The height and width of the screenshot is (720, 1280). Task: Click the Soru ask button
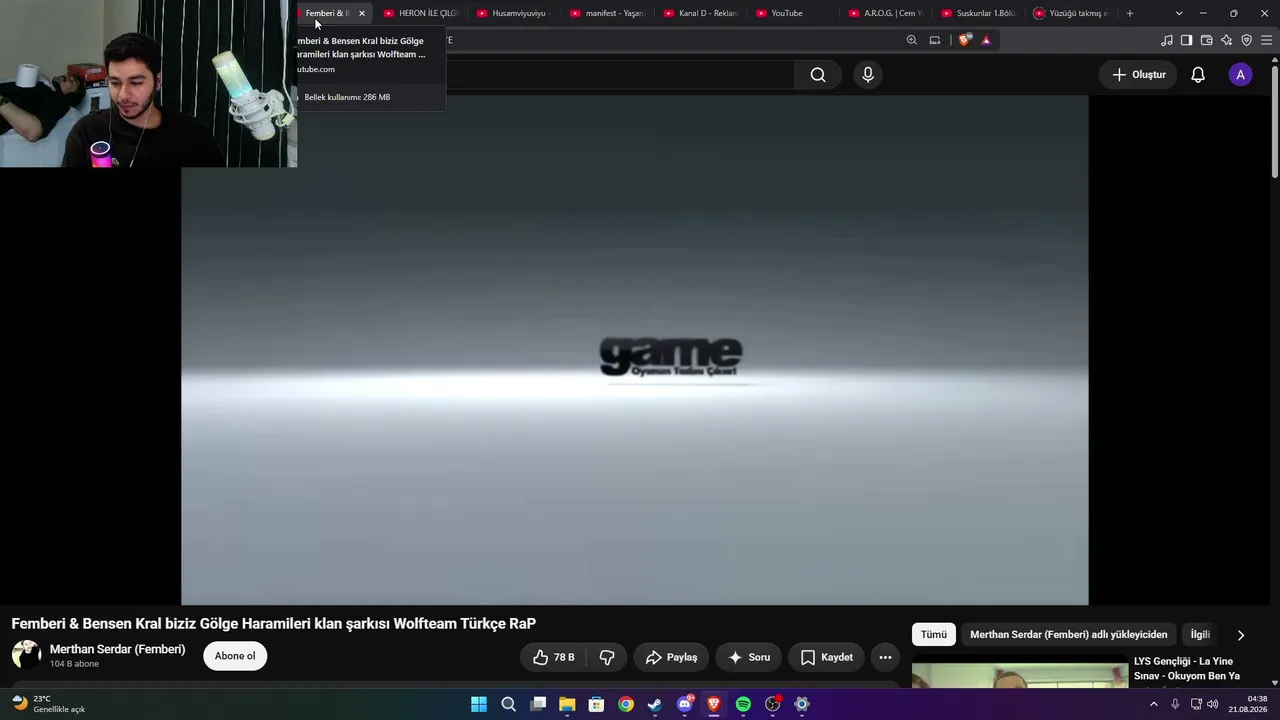click(749, 657)
